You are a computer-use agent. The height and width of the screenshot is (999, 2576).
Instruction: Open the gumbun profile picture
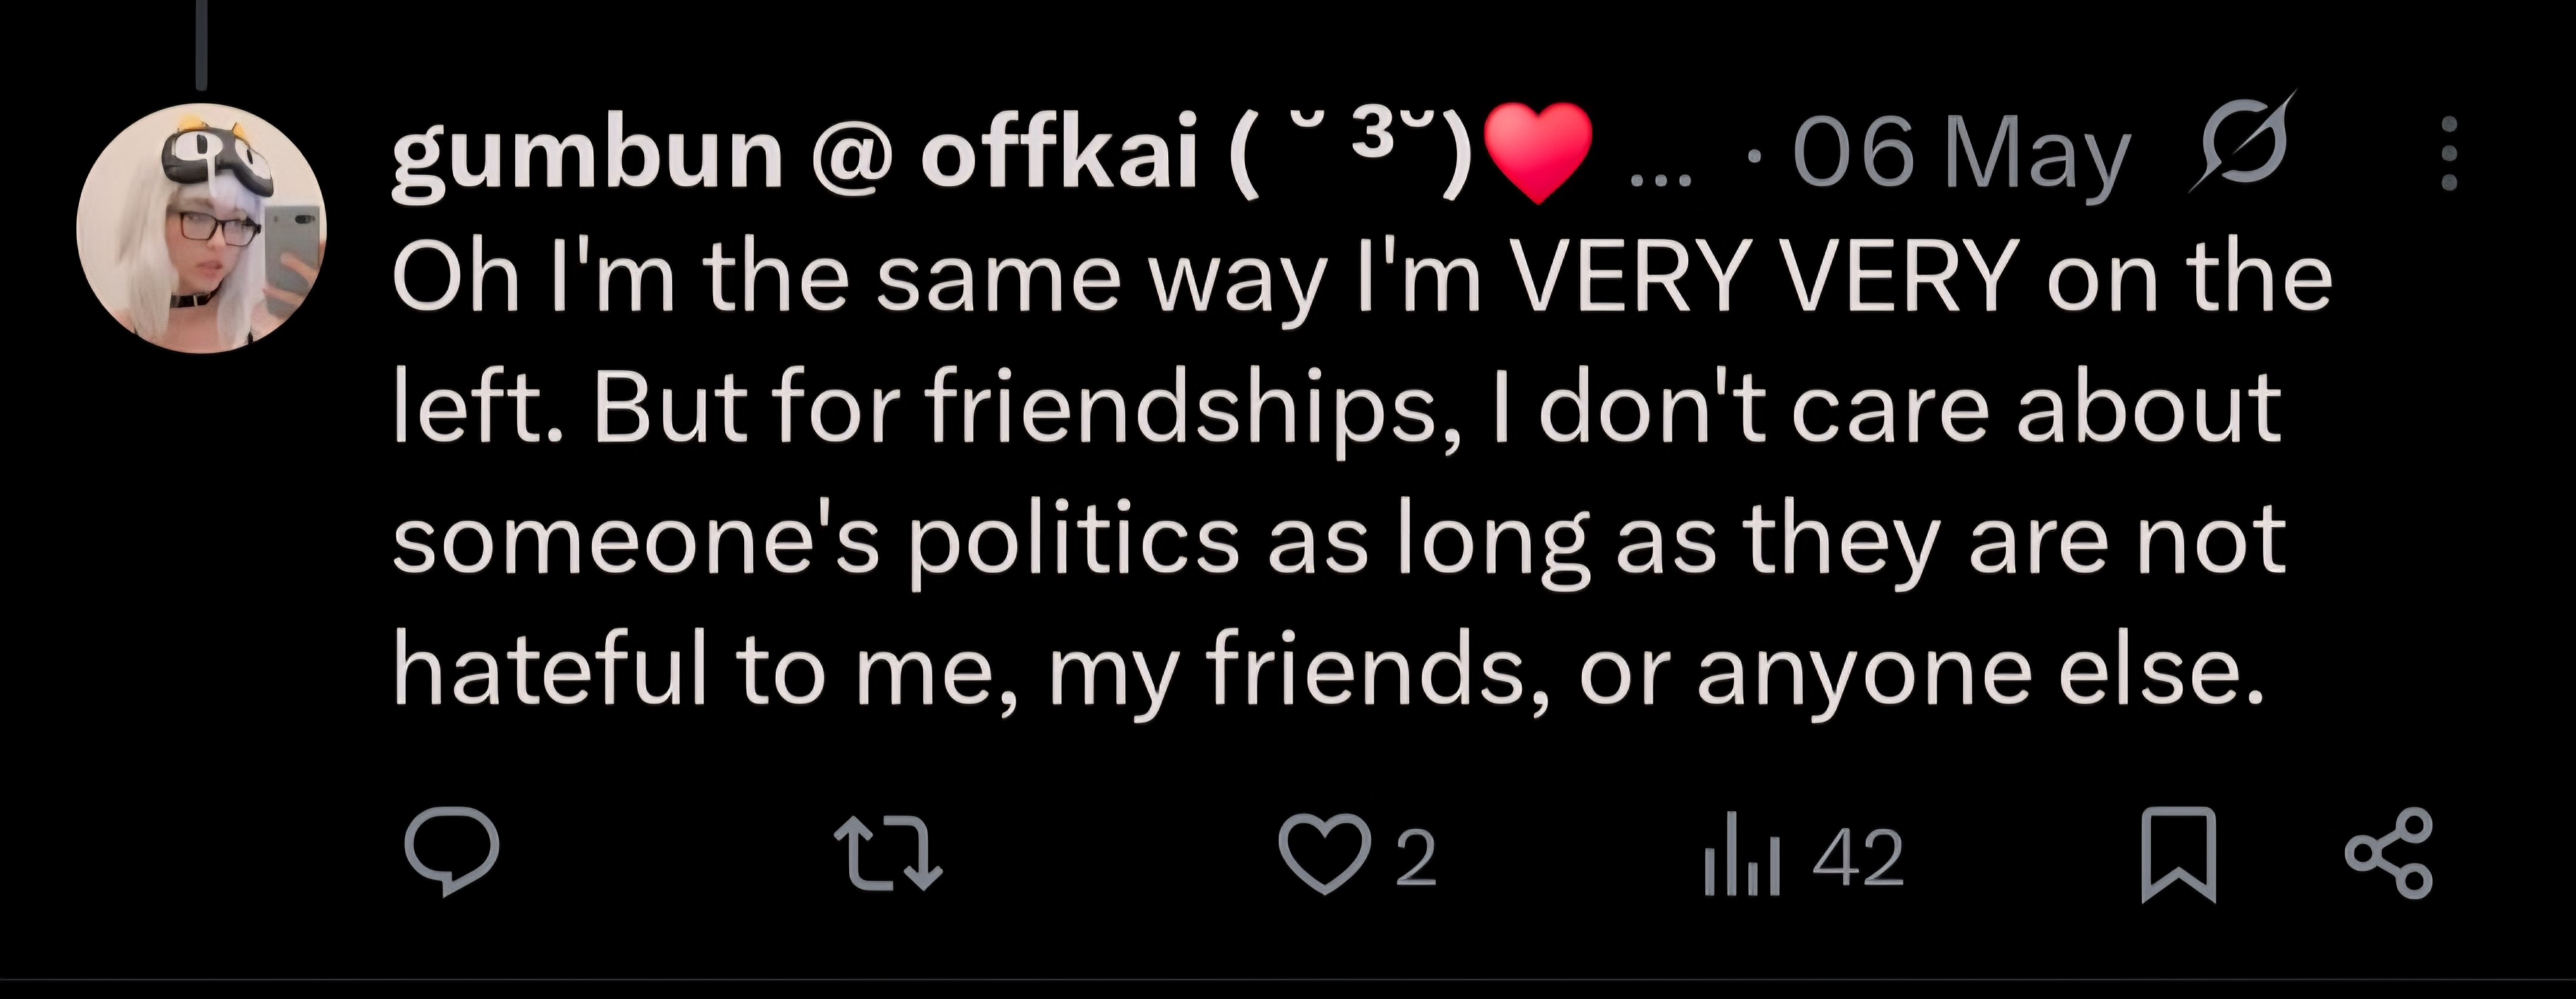point(201,228)
